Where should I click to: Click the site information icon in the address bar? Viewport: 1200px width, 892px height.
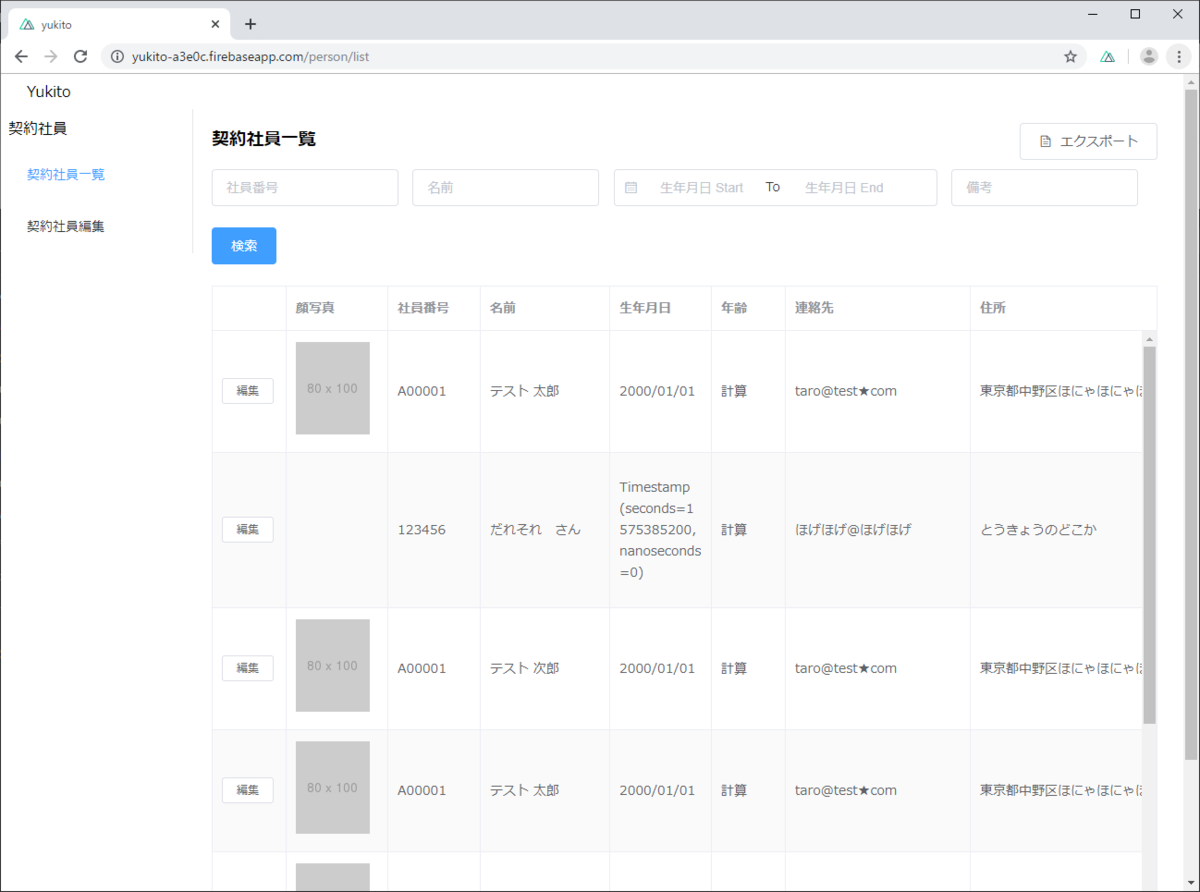[117, 57]
